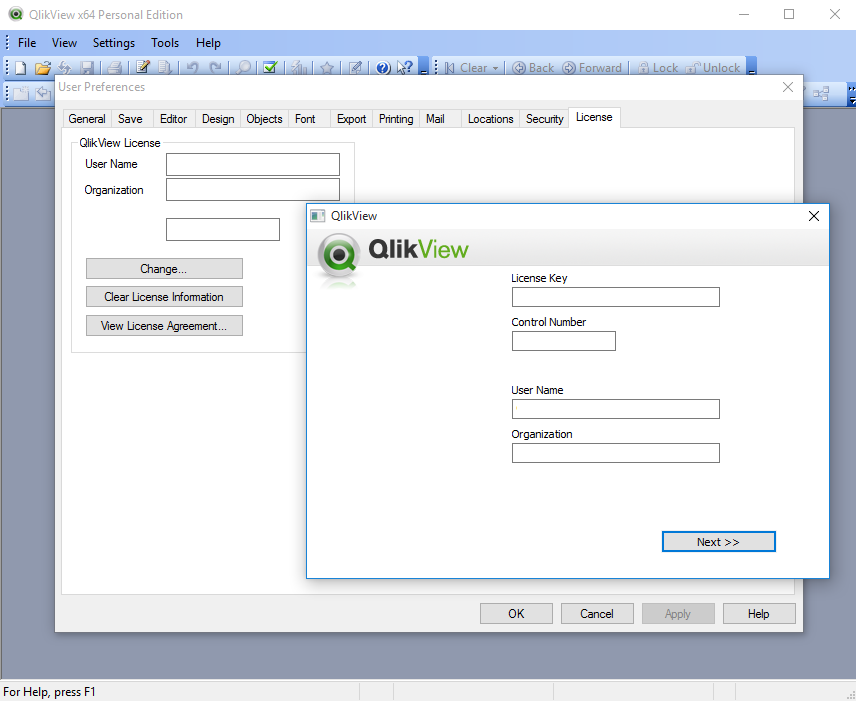The width and height of the screenshot is (856, 701).
Task: Click the Redo arrow icon
Action: pyautogui.click(x=216, y=68)
